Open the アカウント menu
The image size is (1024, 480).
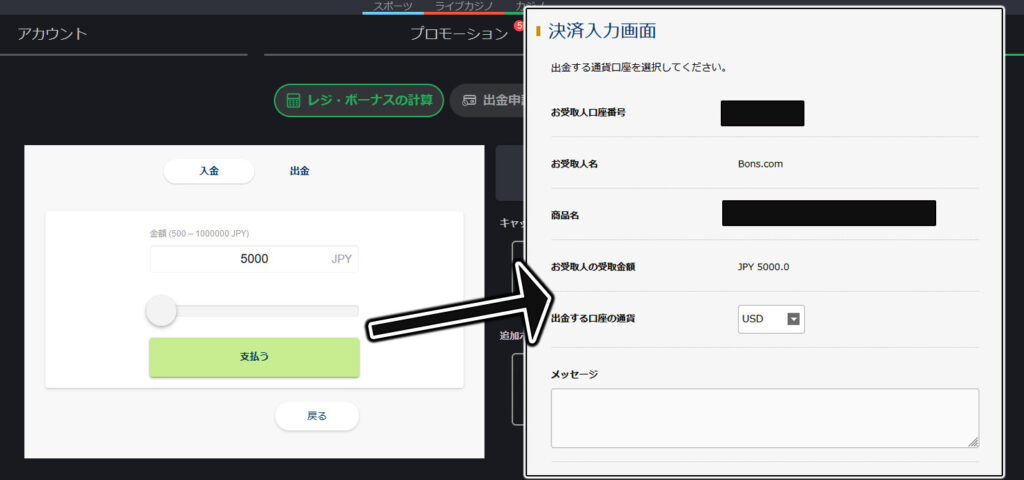point(53,34)
